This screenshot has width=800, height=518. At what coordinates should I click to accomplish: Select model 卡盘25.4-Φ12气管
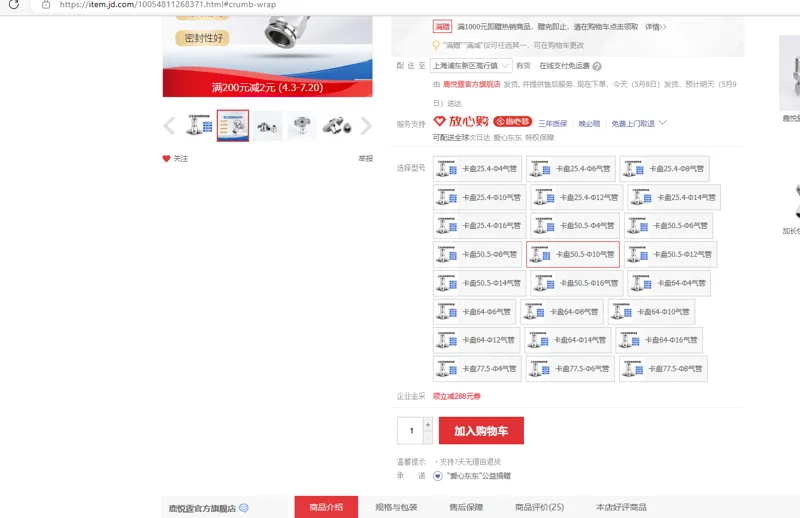[x=577, y=198]
